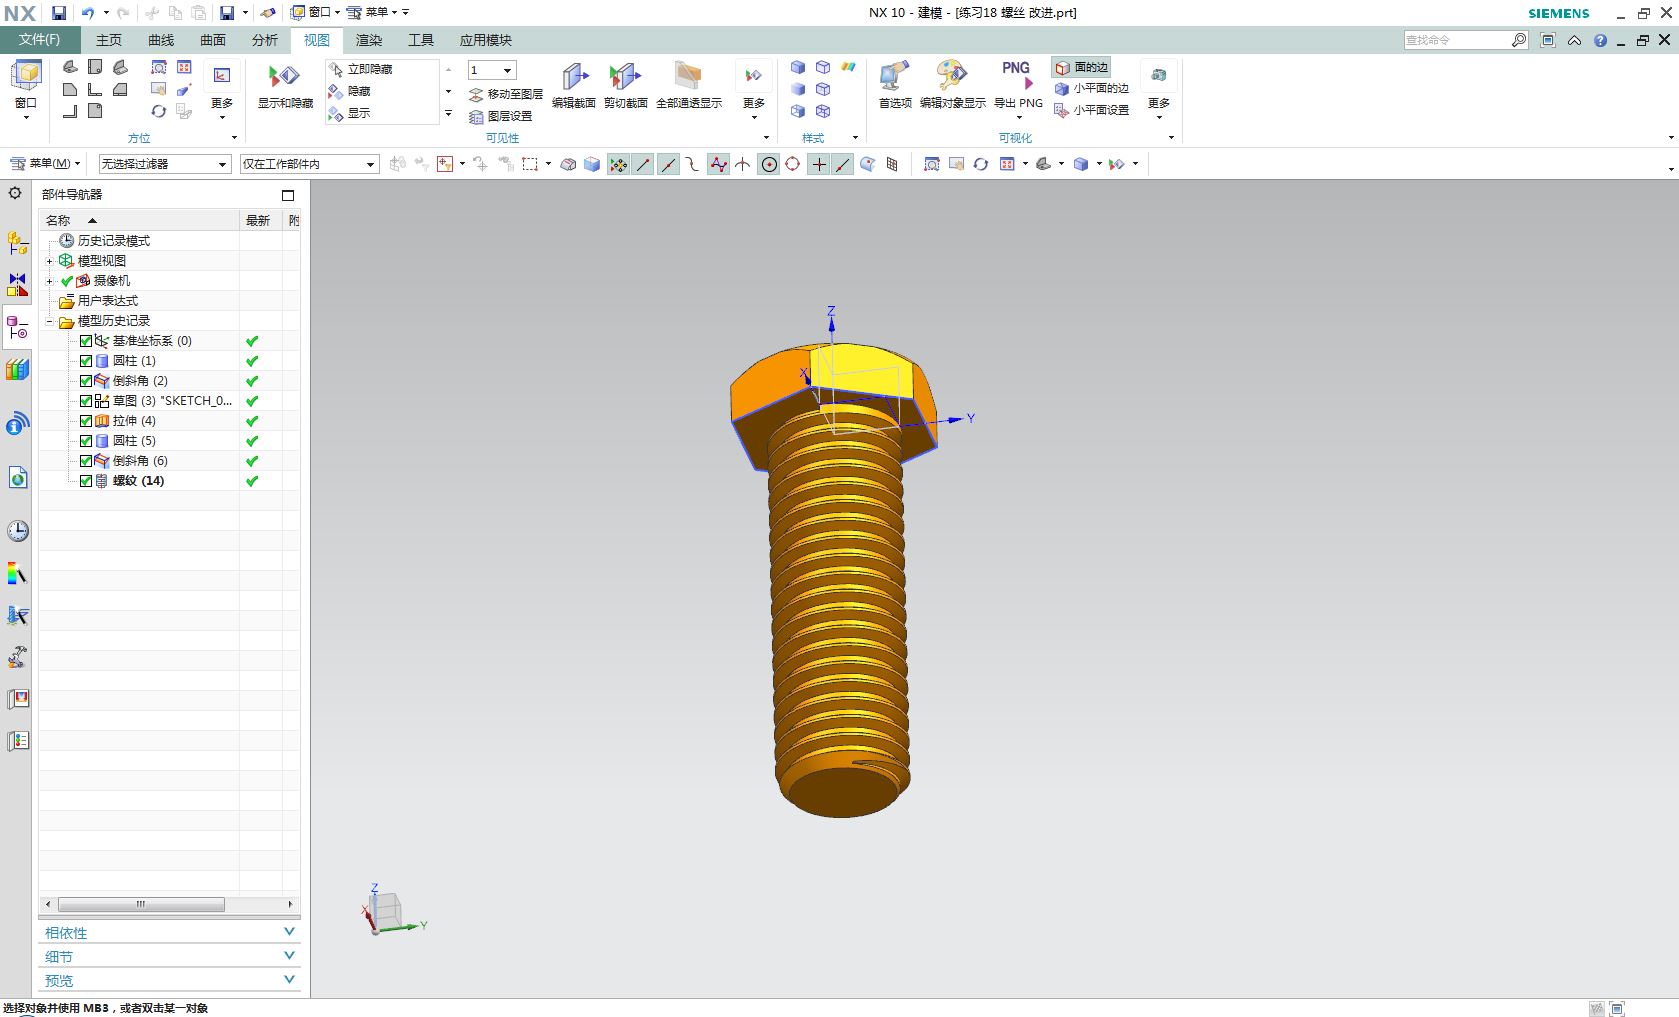Click 移动至图层 (Move to Layer)
Viewport: 1679px width, 1017px height.
coord(505,94)
